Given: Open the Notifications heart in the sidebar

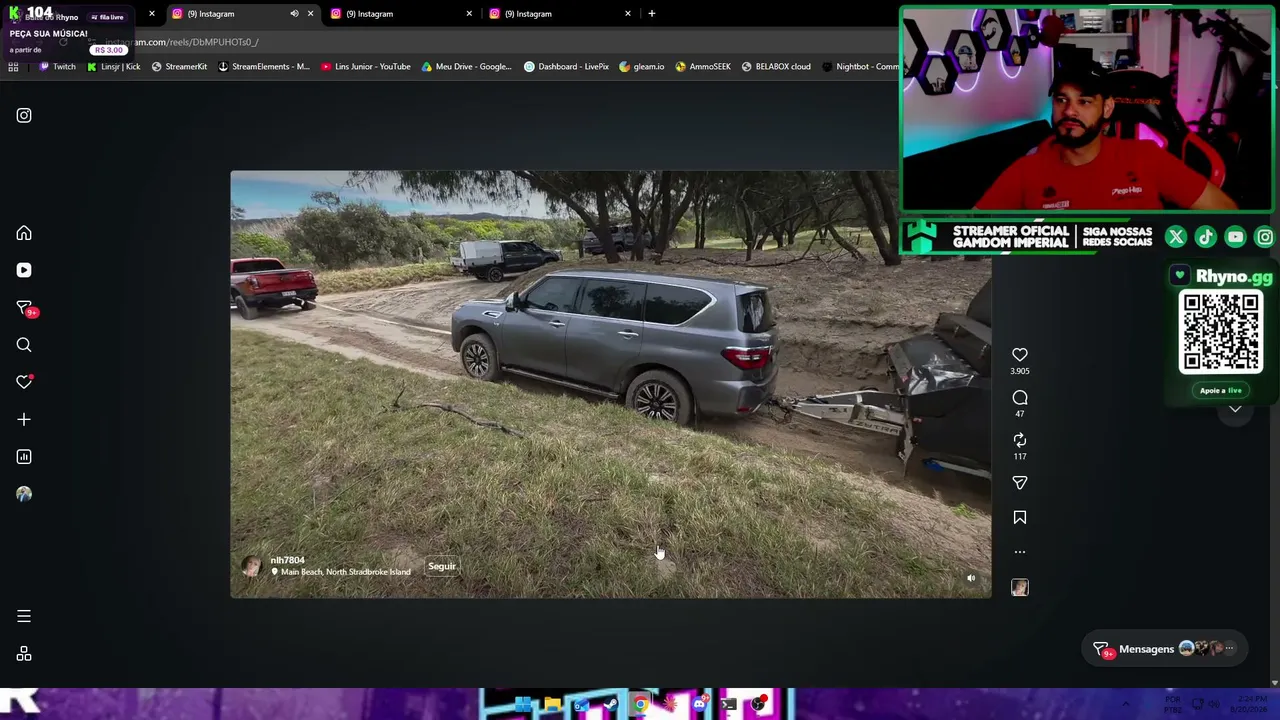Looking at the screenshot, I should 24,382.
